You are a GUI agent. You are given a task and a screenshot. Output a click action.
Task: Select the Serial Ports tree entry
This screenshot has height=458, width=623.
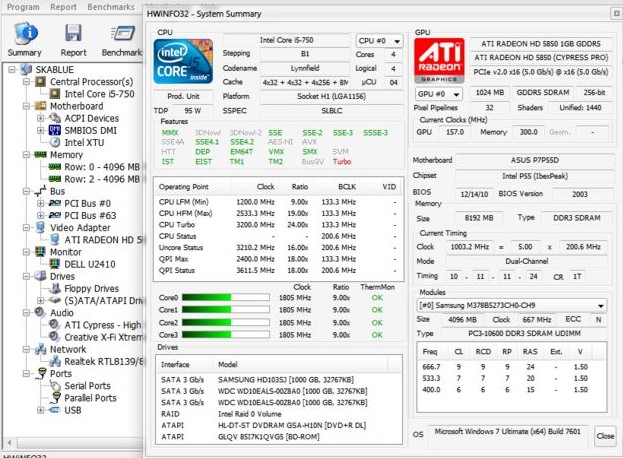click(x=87, y=386)
